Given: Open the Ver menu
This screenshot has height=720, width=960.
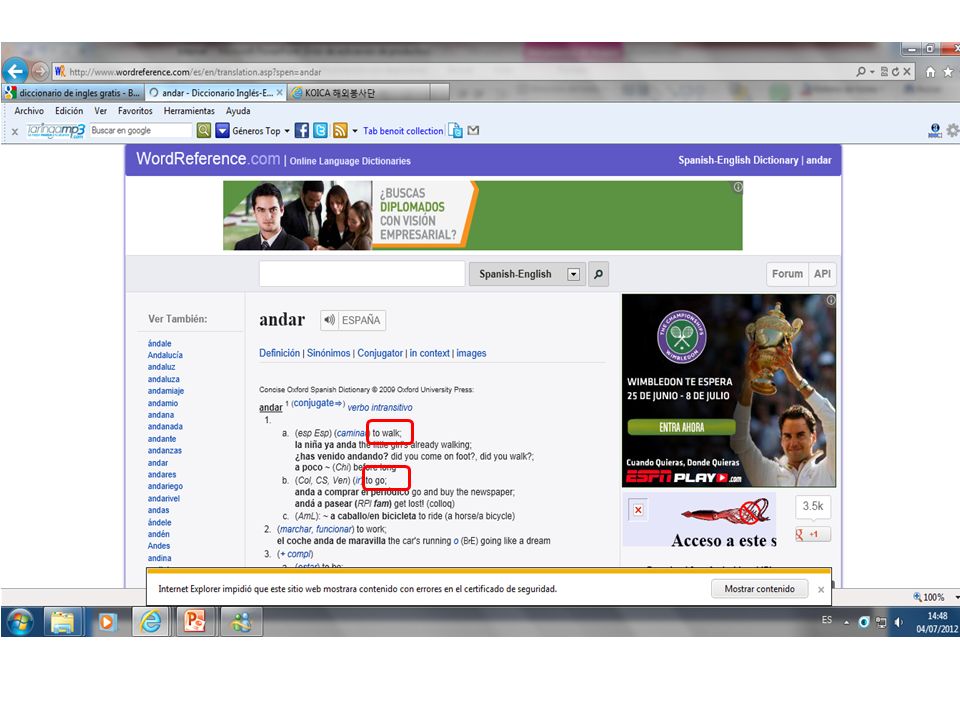Looking at the screenshot, I should [x=100, y=111].
